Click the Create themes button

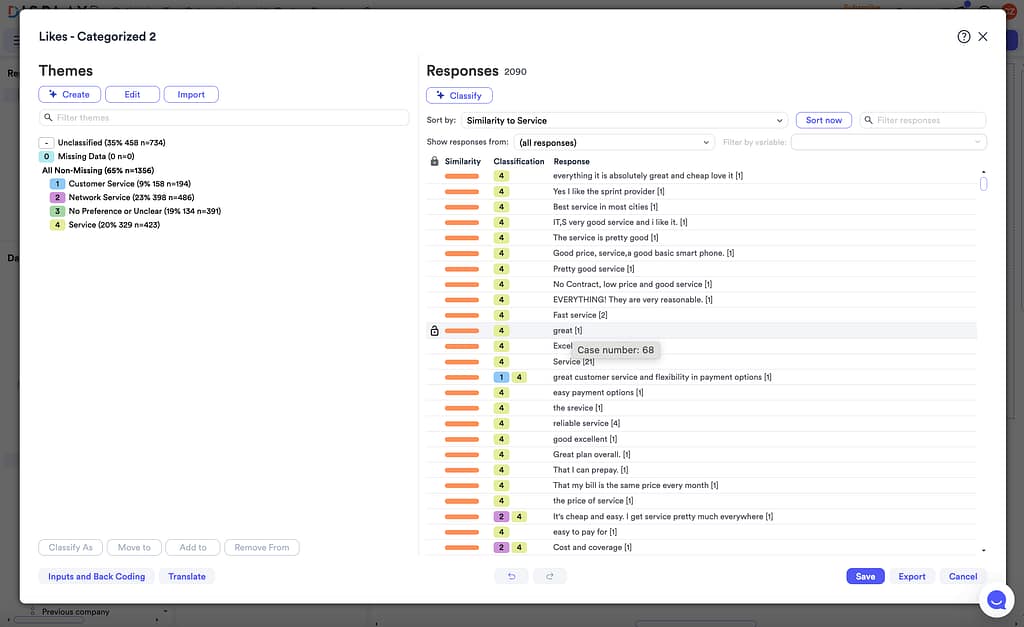[68, 95]
